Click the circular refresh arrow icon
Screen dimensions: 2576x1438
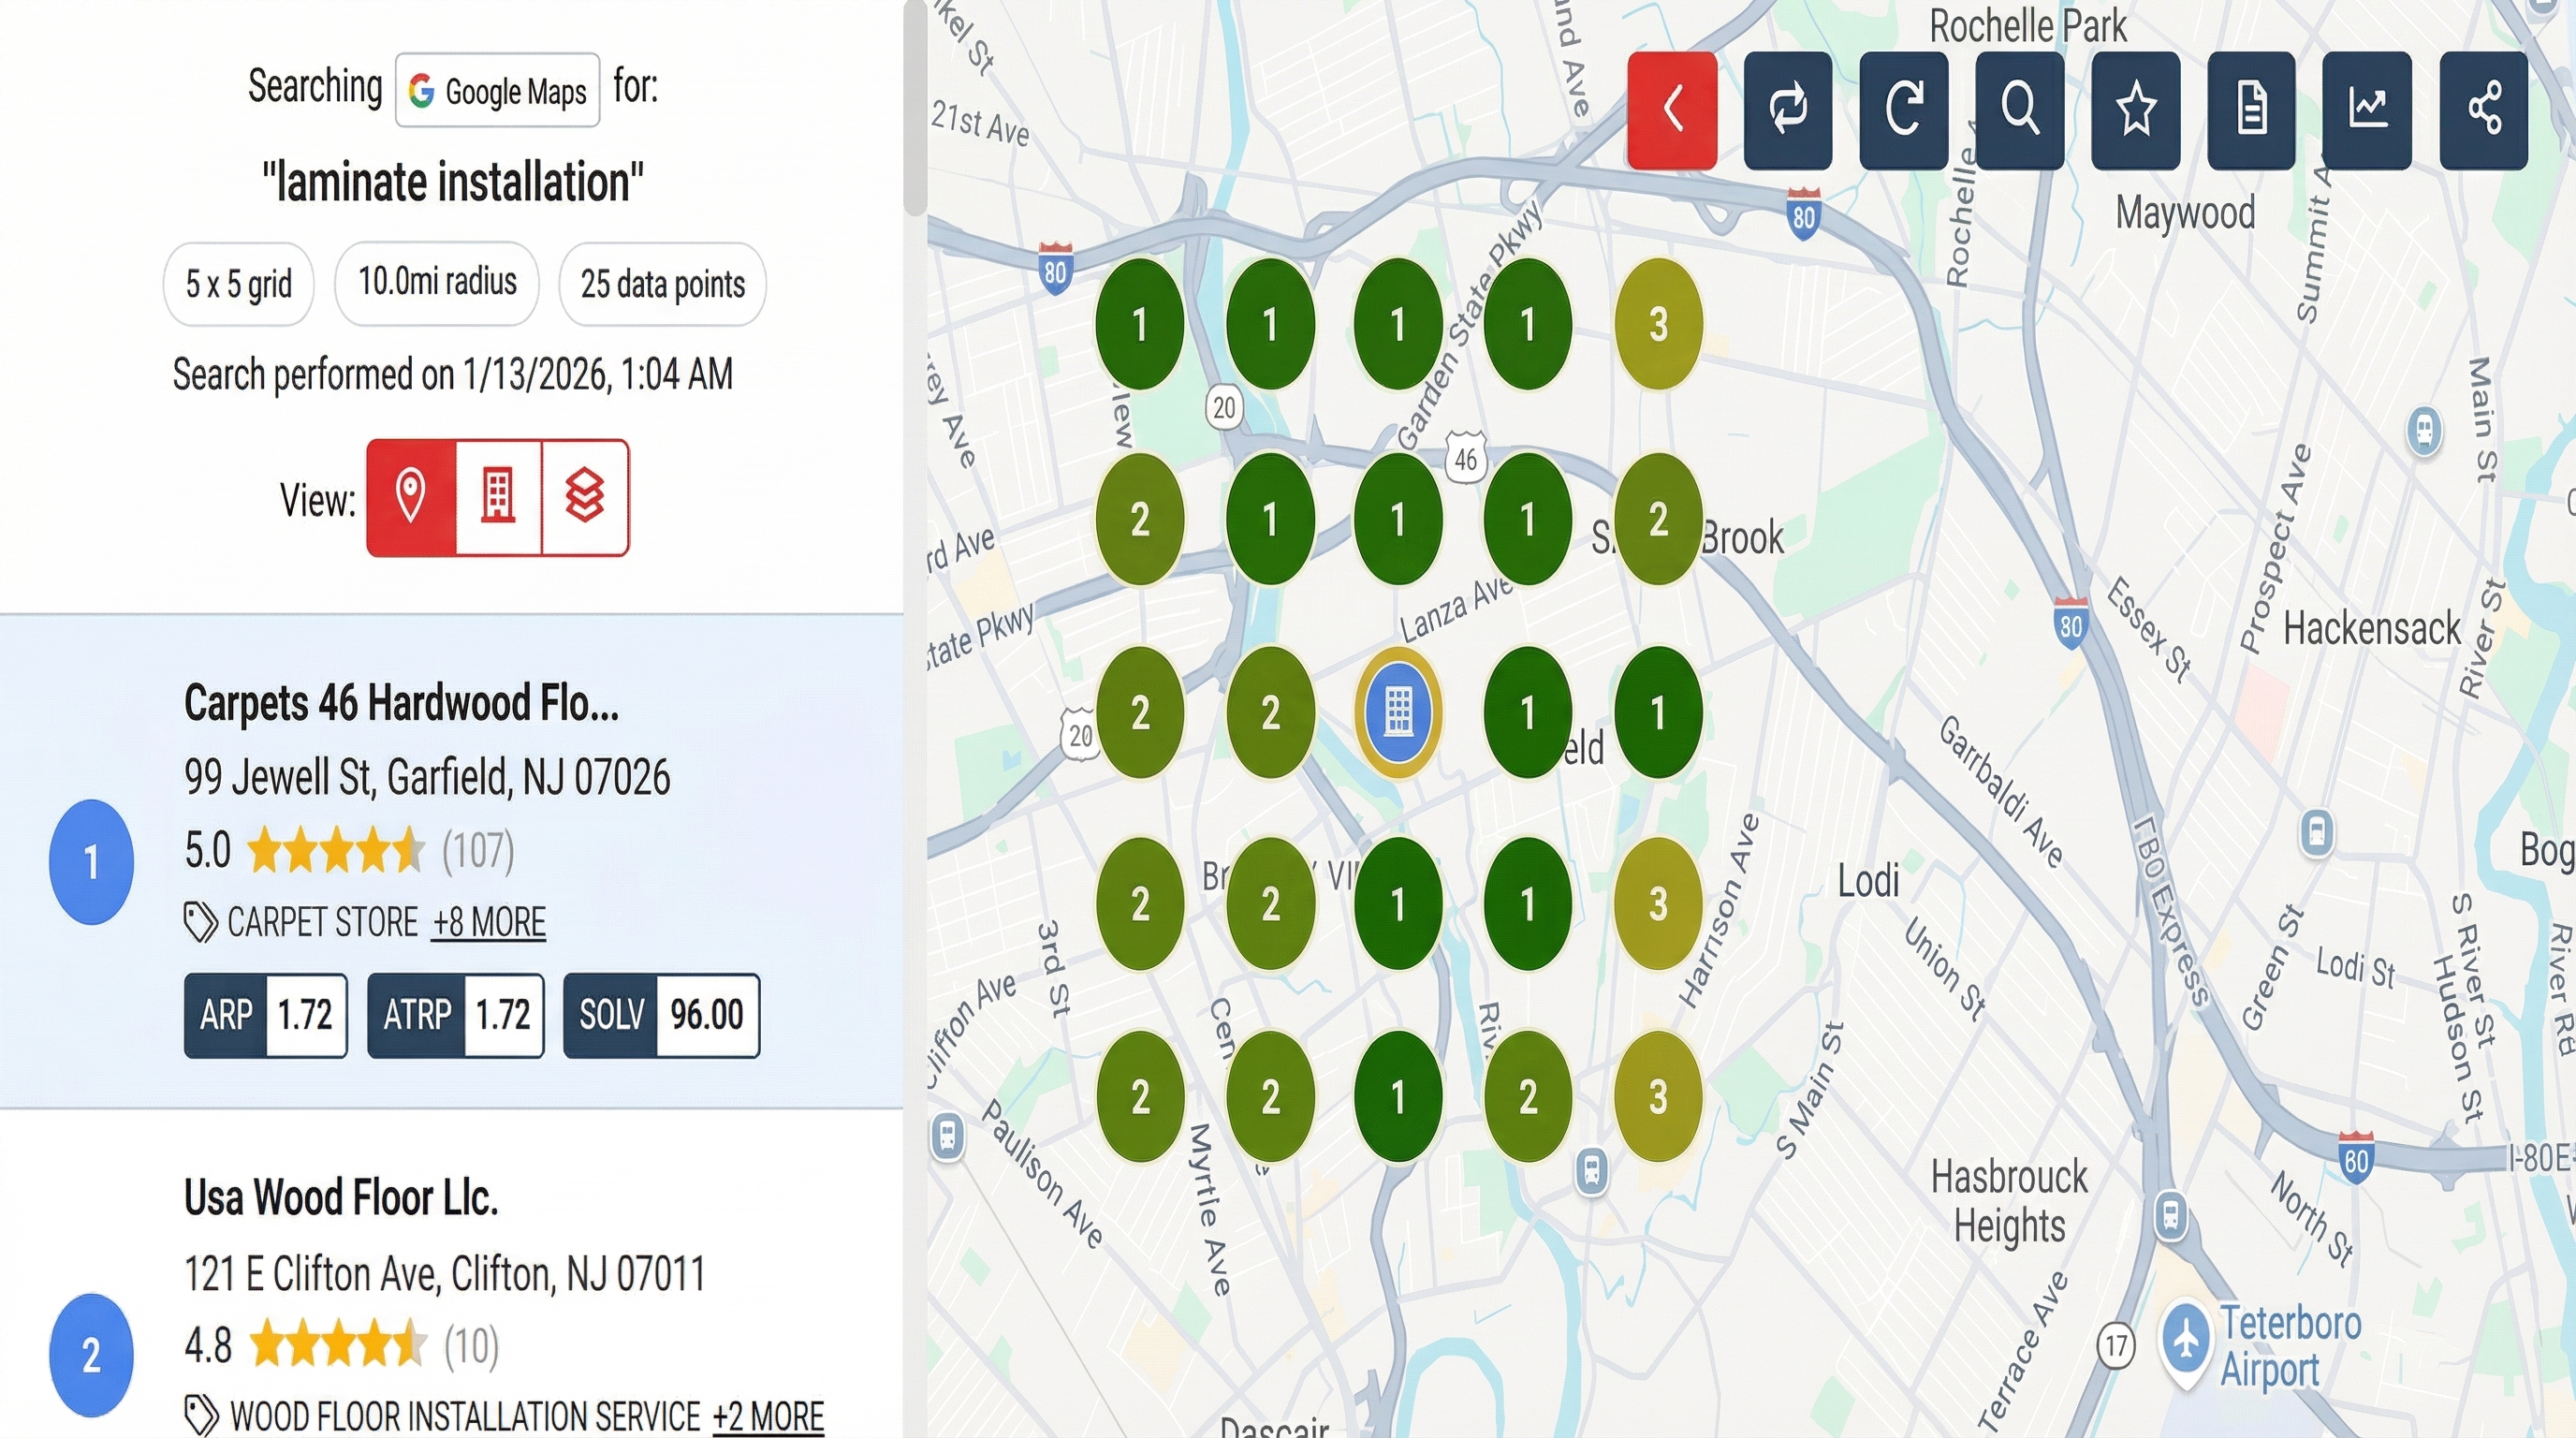click(x=1903, y=110)
